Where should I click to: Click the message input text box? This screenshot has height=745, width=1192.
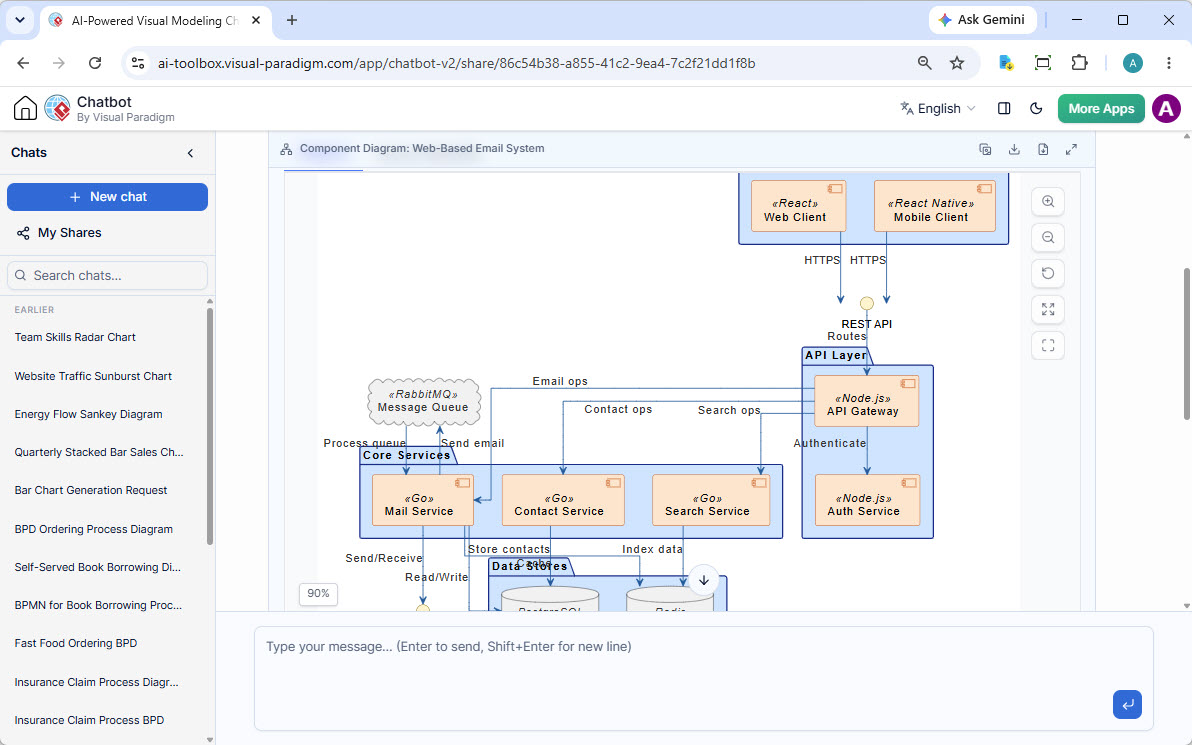(x=703, y=678)
